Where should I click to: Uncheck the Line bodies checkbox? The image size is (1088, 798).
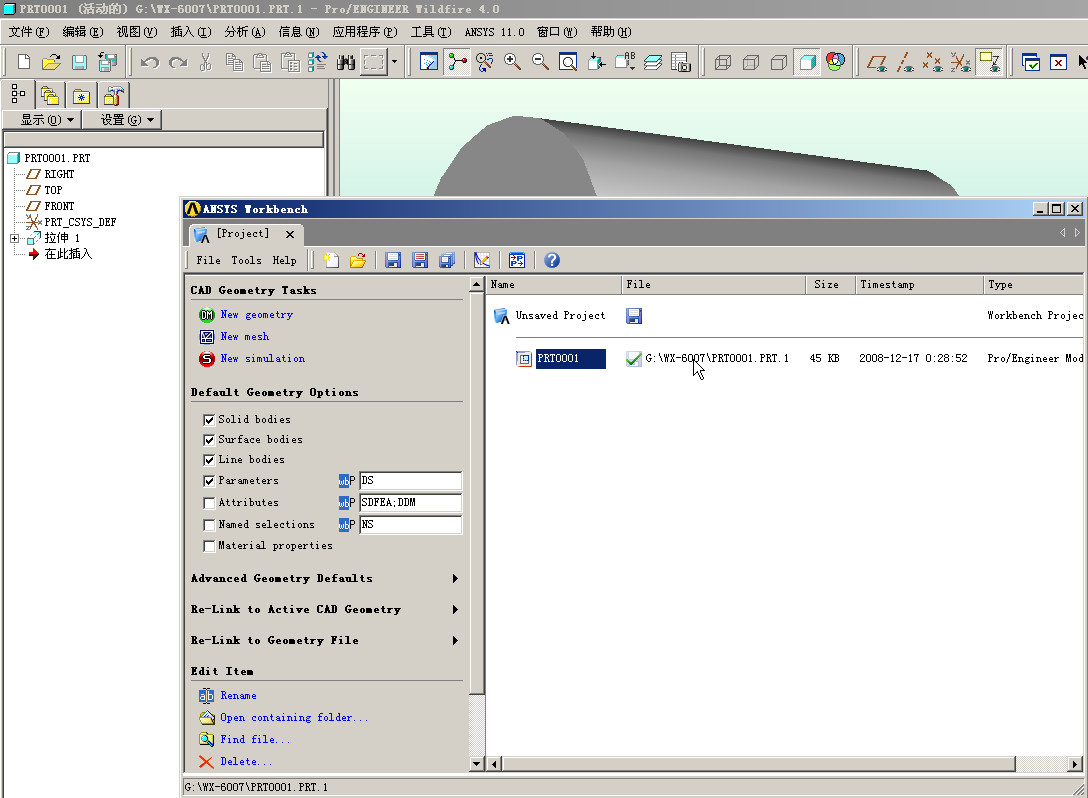pyautogui.click(x=209, y=460)
